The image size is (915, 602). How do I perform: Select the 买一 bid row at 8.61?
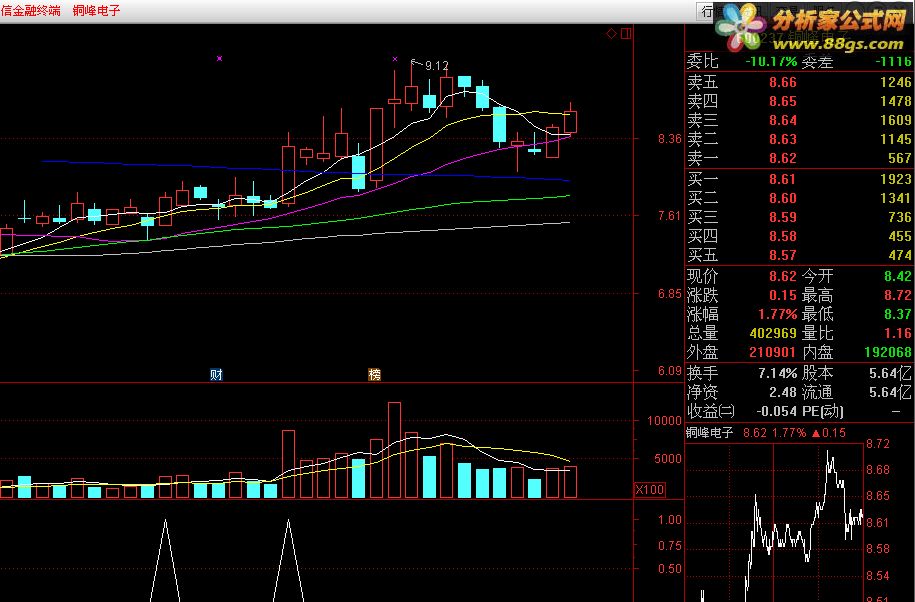799,179
